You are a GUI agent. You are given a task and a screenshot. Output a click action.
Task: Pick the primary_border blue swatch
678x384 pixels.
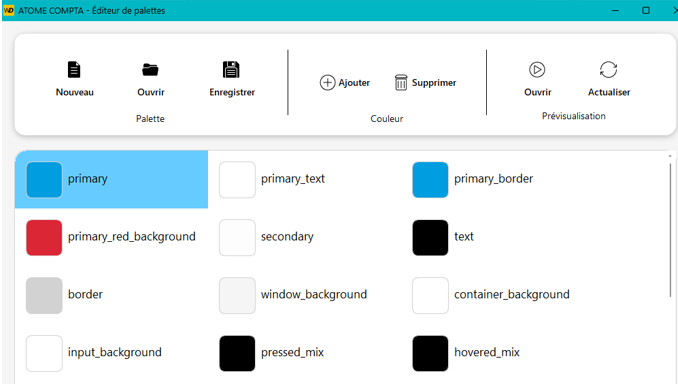point(430,179)
